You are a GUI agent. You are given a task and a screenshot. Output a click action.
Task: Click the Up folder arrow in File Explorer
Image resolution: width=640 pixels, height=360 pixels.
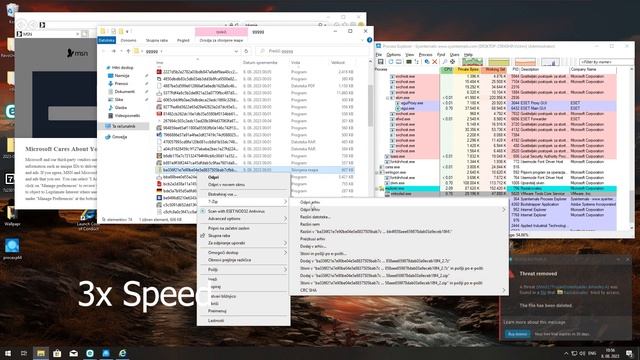pos(128,51)
